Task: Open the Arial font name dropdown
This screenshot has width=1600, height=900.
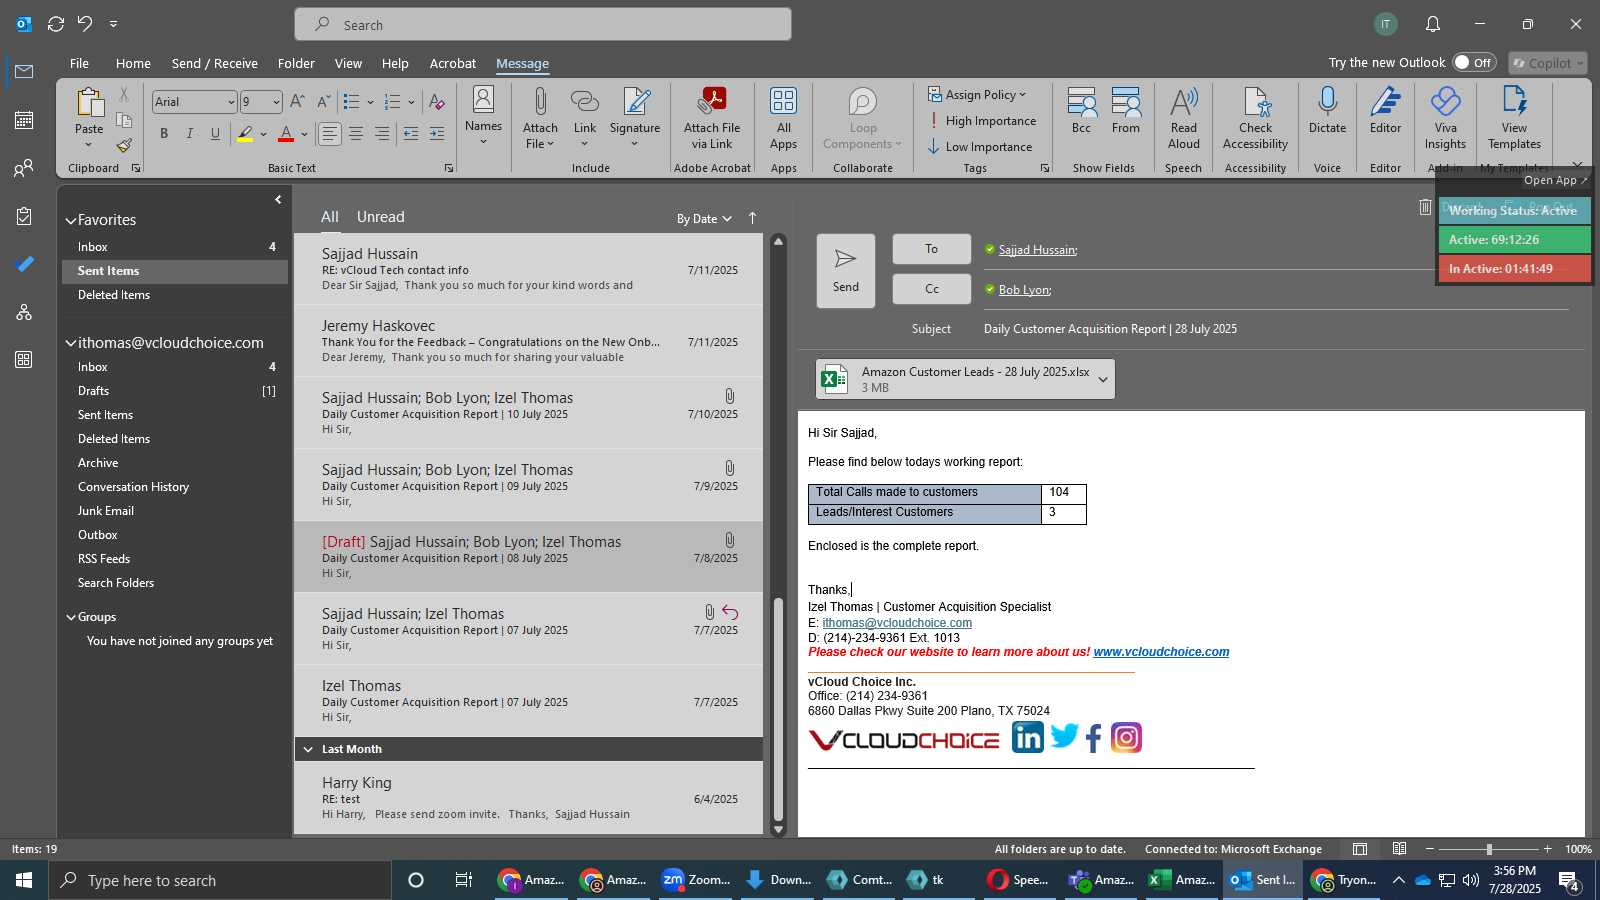Action: point(231,102)
